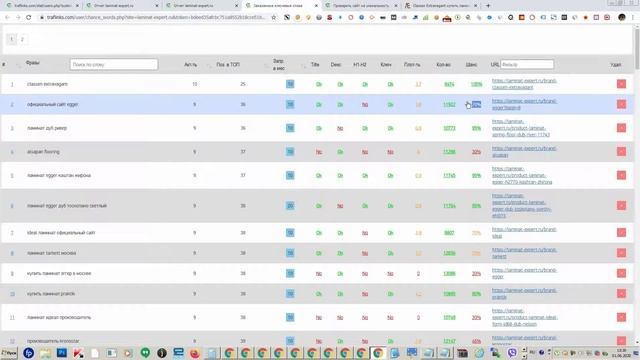Remove the 'ламинат egger каштан жирона' row
Viewport: 640px width, 360px height.
click(621, 176)
